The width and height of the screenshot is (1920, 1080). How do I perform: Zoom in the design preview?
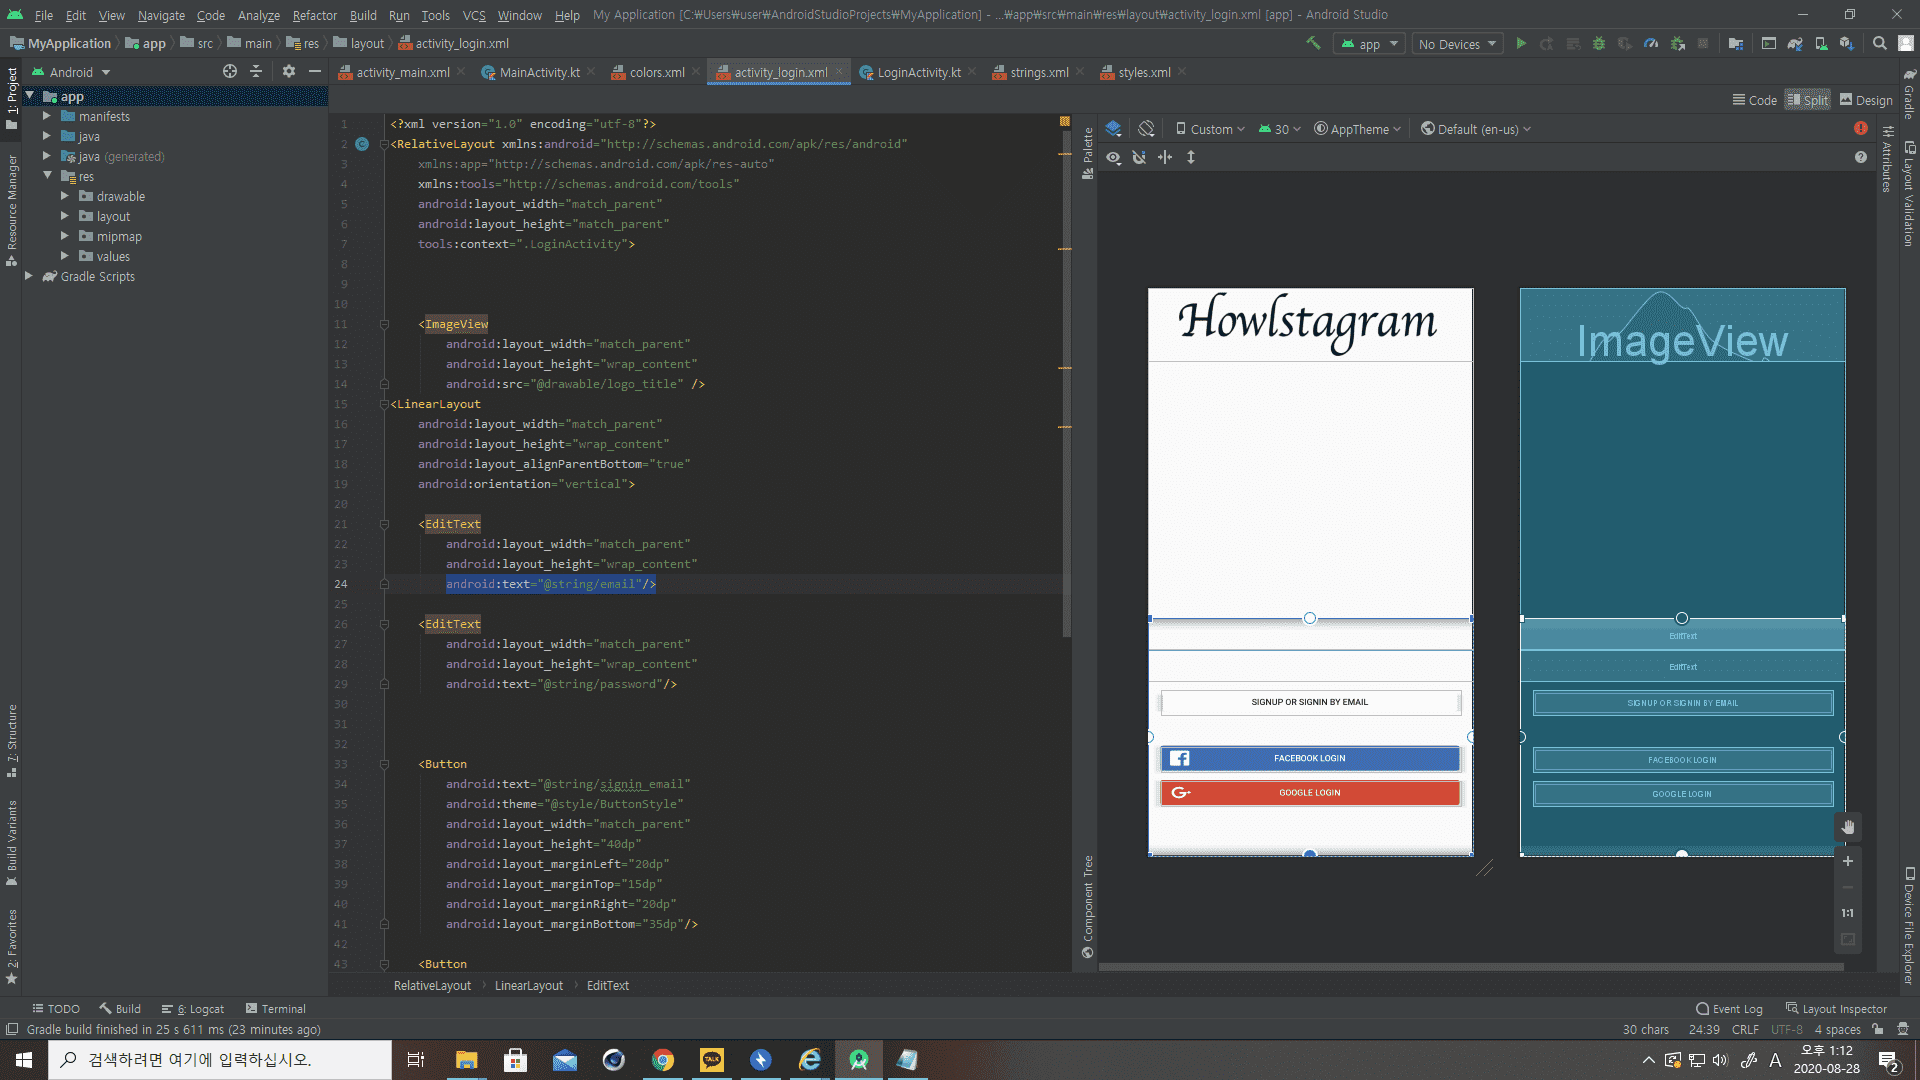point(1848,861)
